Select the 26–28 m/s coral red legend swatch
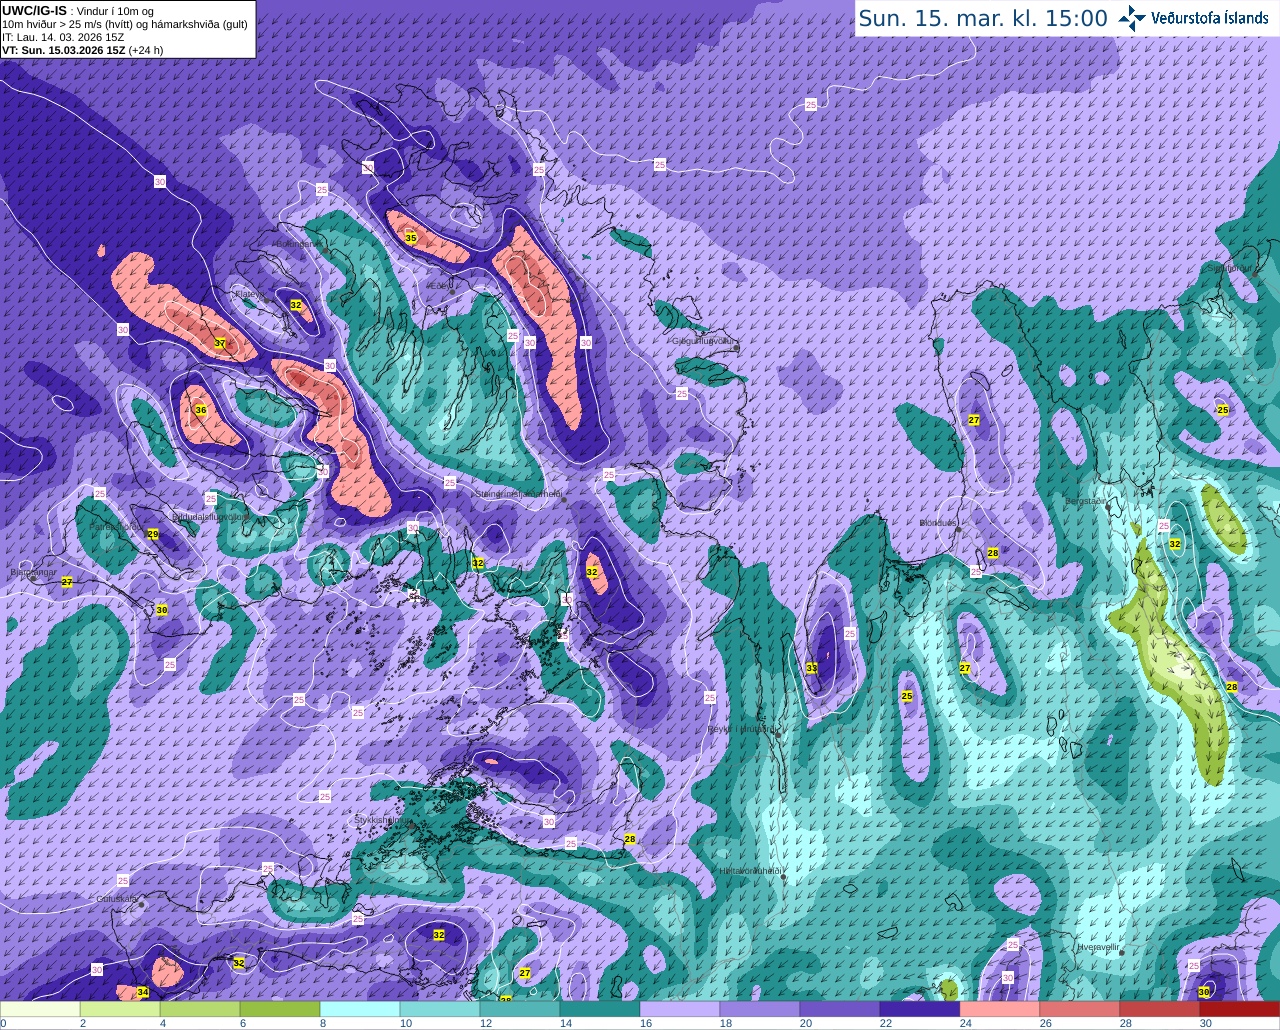The width and height of the screenshot is (1280, 1030). (1080, 1009)
